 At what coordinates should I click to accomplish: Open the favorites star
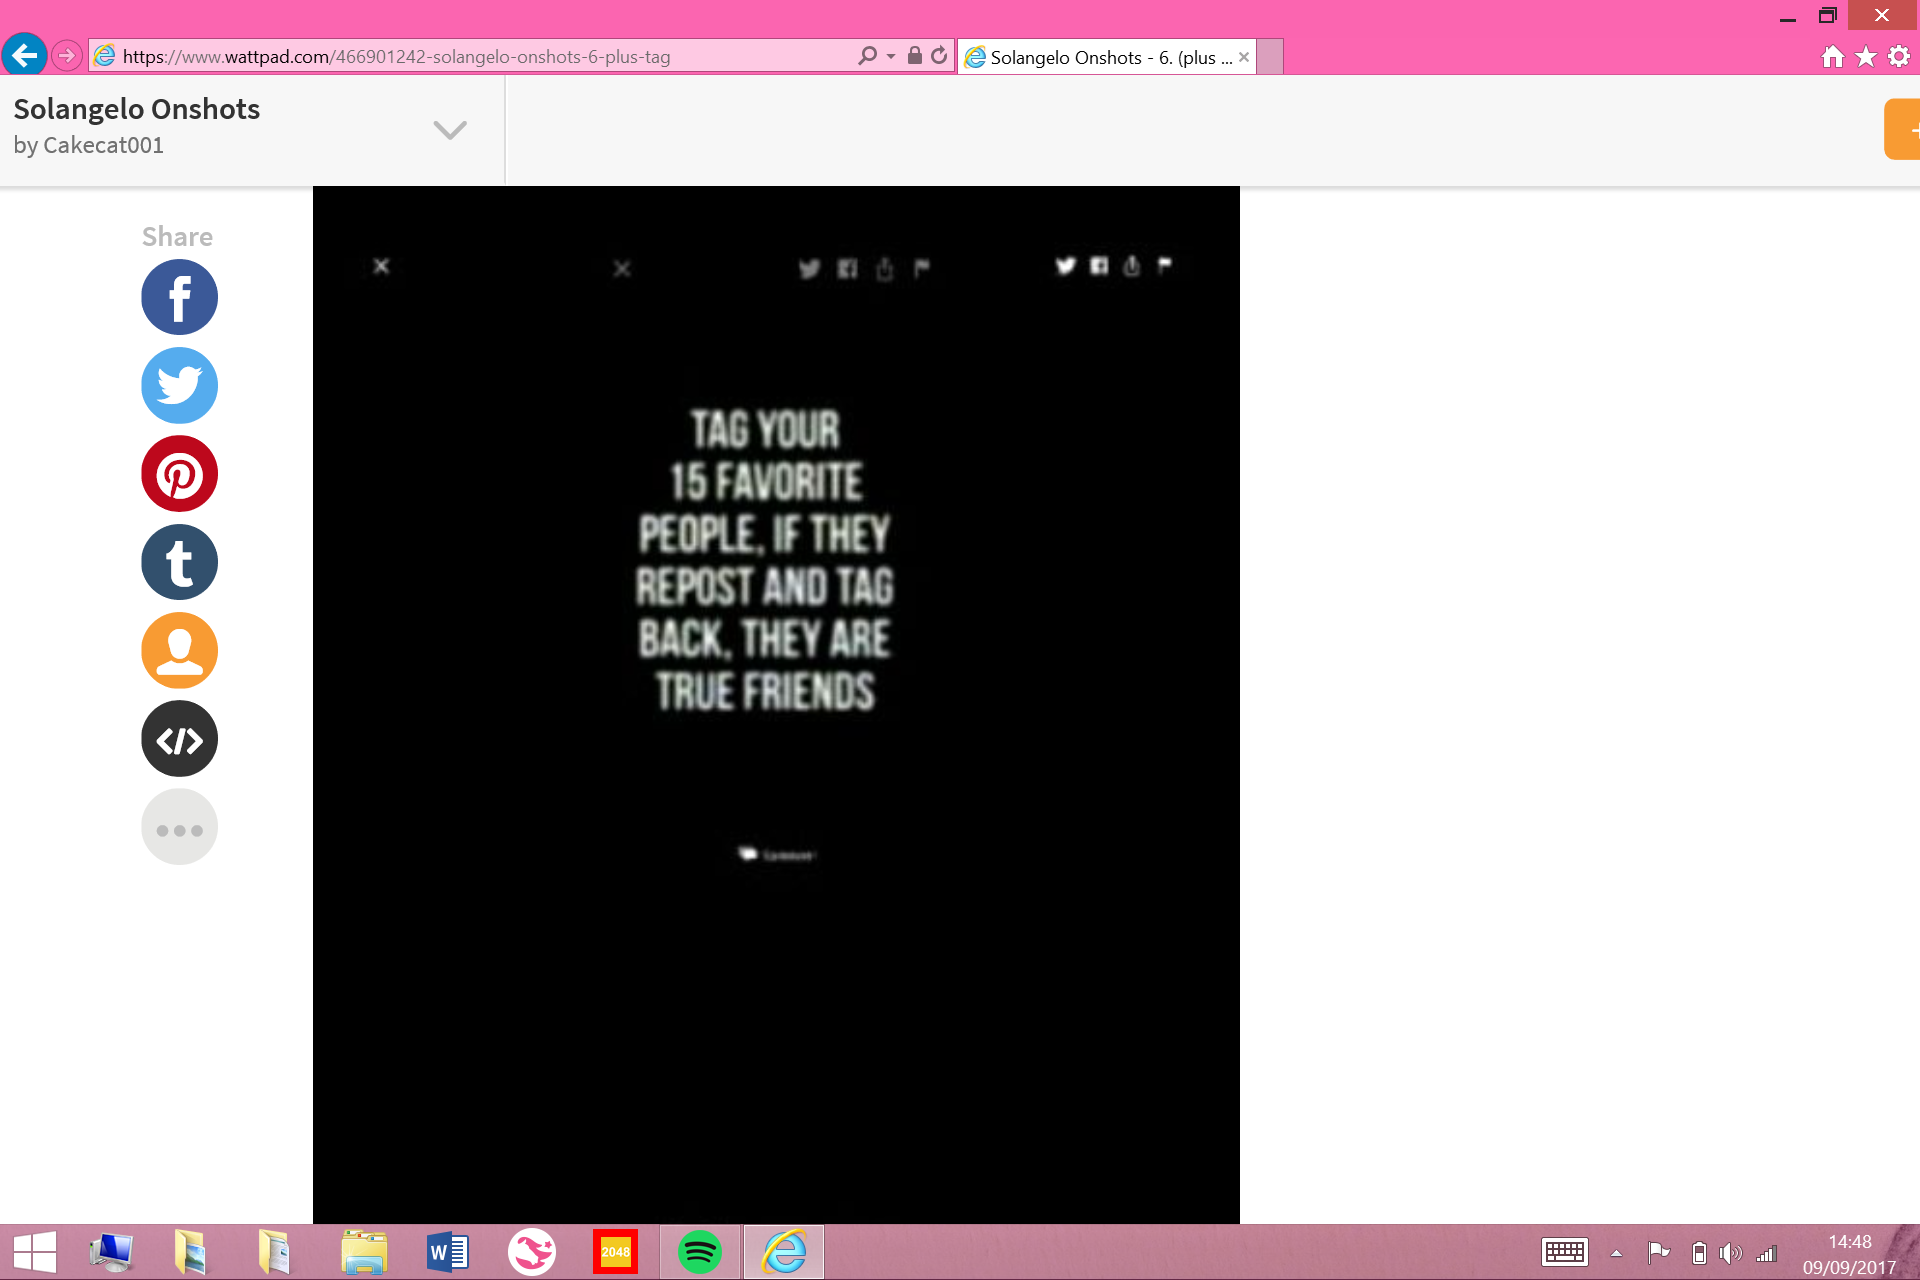click(1866, 57)
